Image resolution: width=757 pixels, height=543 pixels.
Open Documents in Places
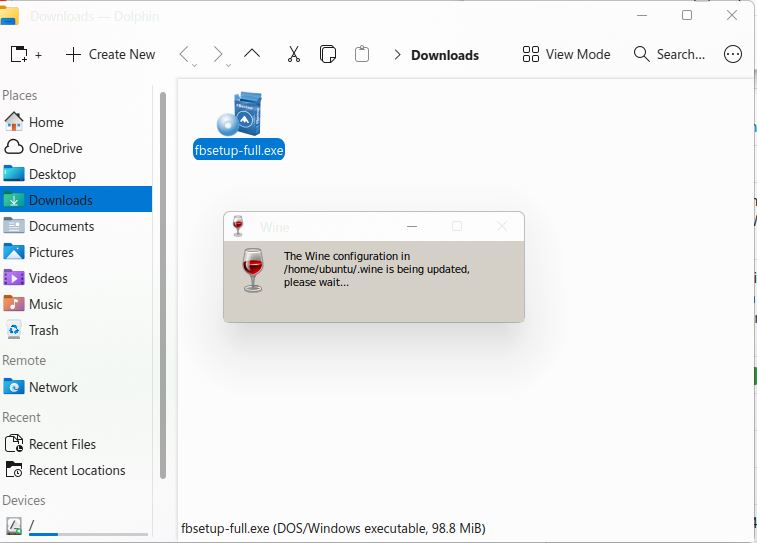[76, 226]
